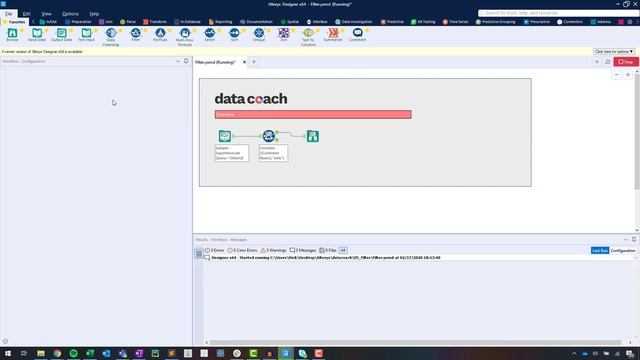Viewport: 640px width, 360px height.
Task: Open the Windows Start menu
Action: click(7, 353)
